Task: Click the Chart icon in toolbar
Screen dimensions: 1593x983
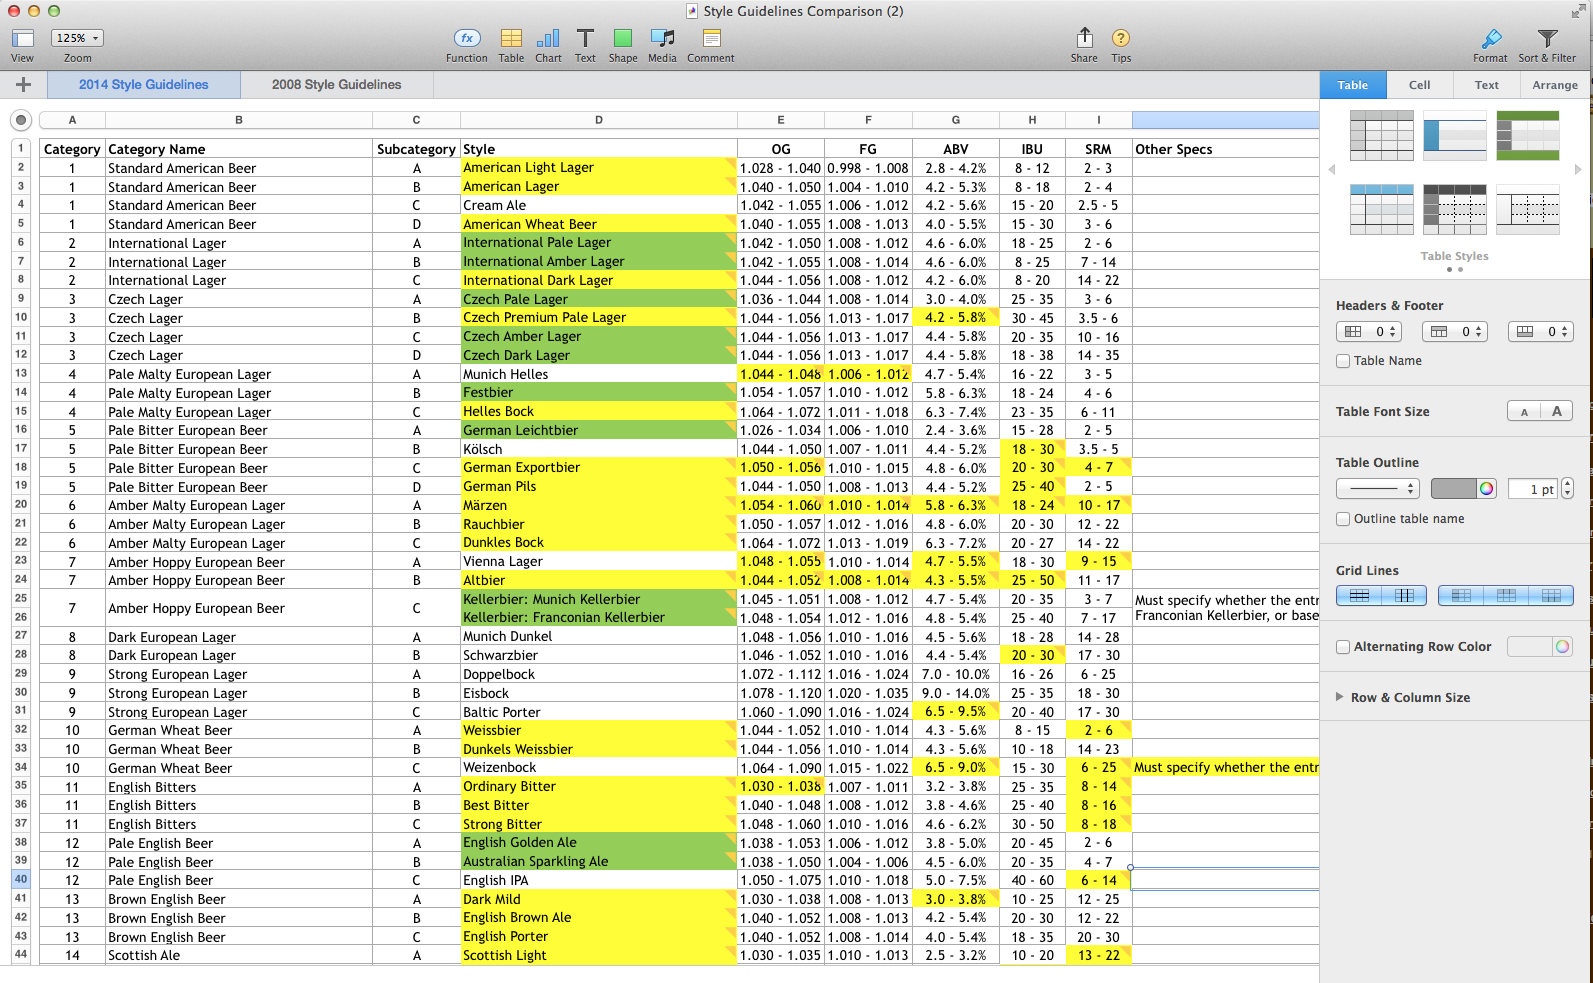Action: click(x=548, y=39)
